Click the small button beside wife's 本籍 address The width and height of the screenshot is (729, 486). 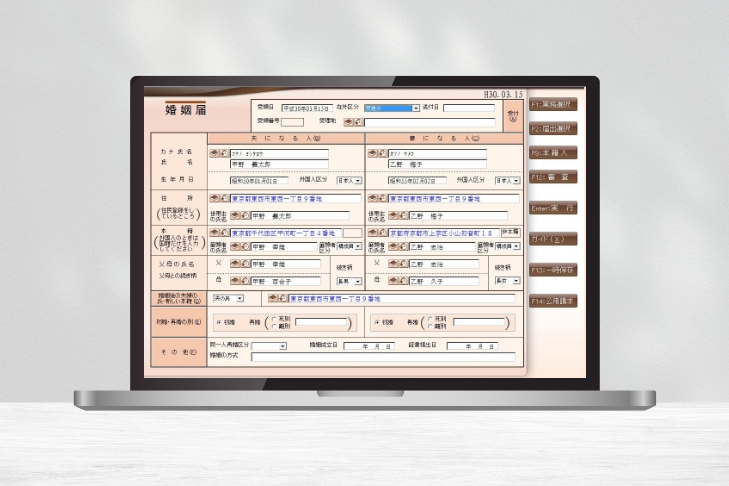point(510,232)
